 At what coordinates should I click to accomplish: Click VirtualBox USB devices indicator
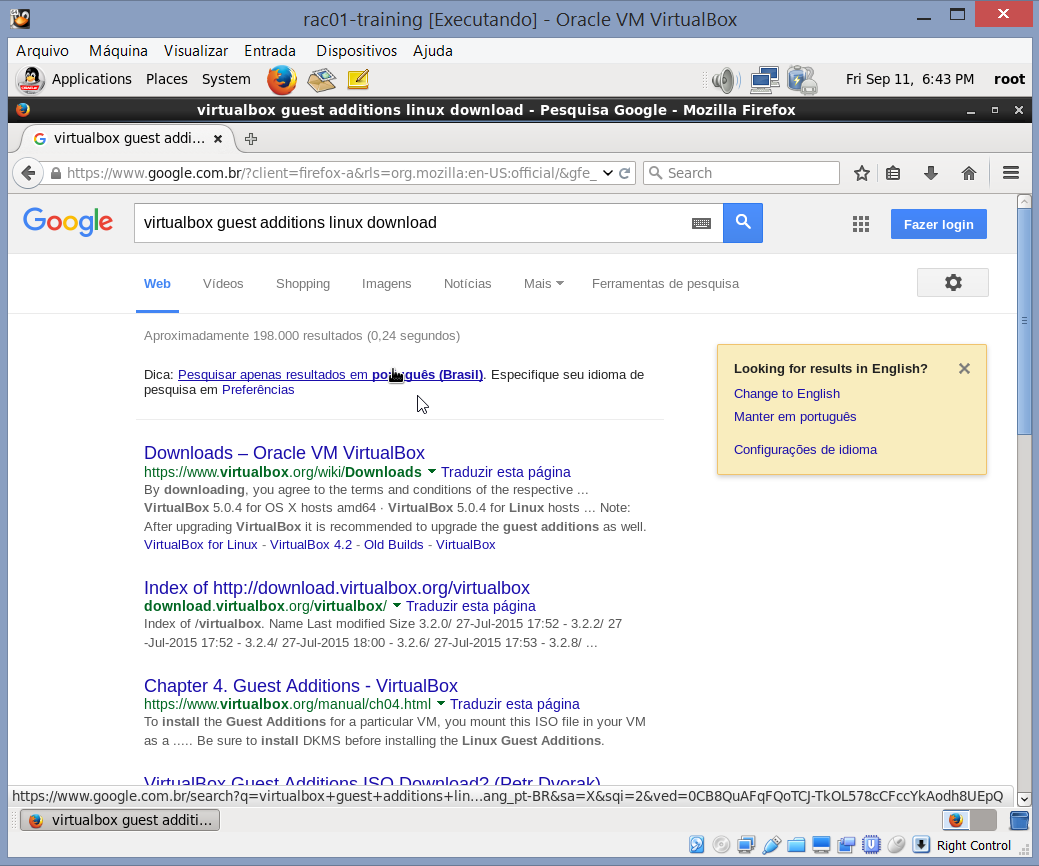pyautogui.click(x=771, y=845)
